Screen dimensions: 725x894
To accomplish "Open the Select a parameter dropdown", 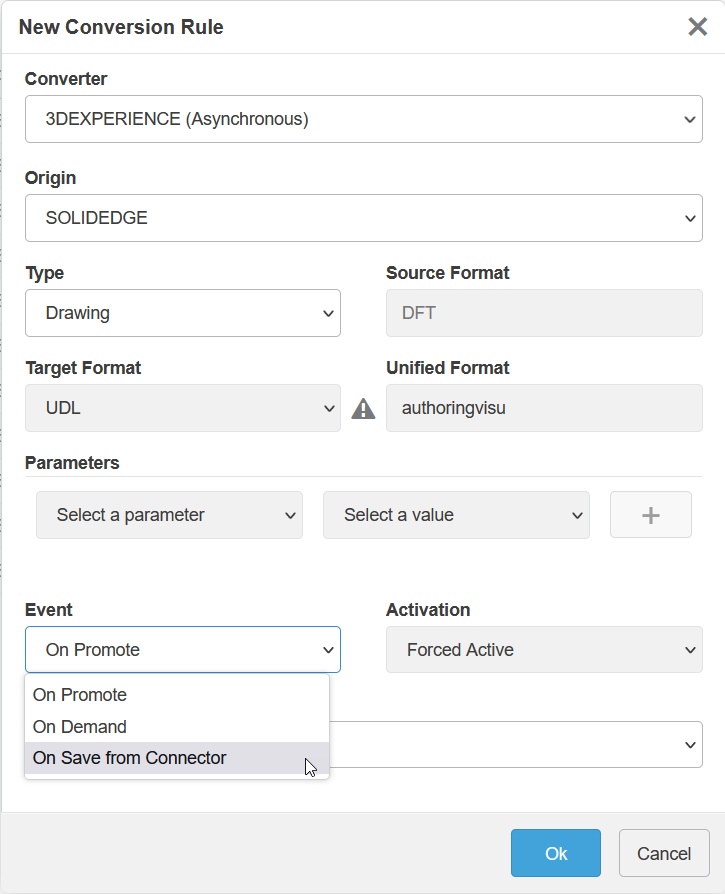I will [169, 515].
